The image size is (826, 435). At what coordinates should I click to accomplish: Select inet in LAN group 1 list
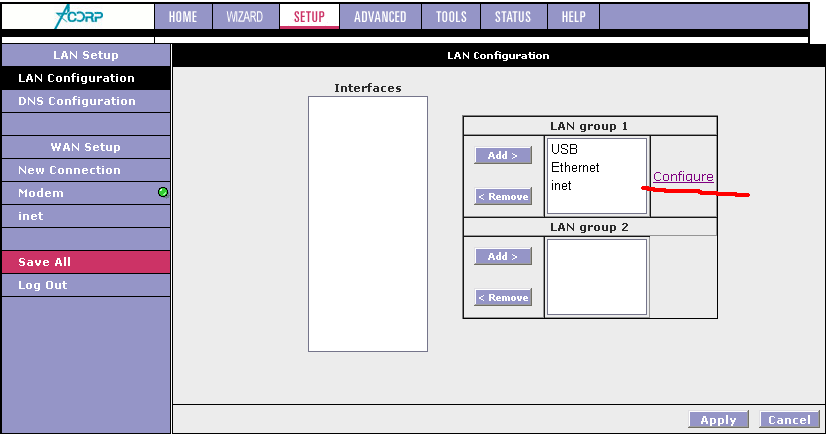tap(561, 185)
